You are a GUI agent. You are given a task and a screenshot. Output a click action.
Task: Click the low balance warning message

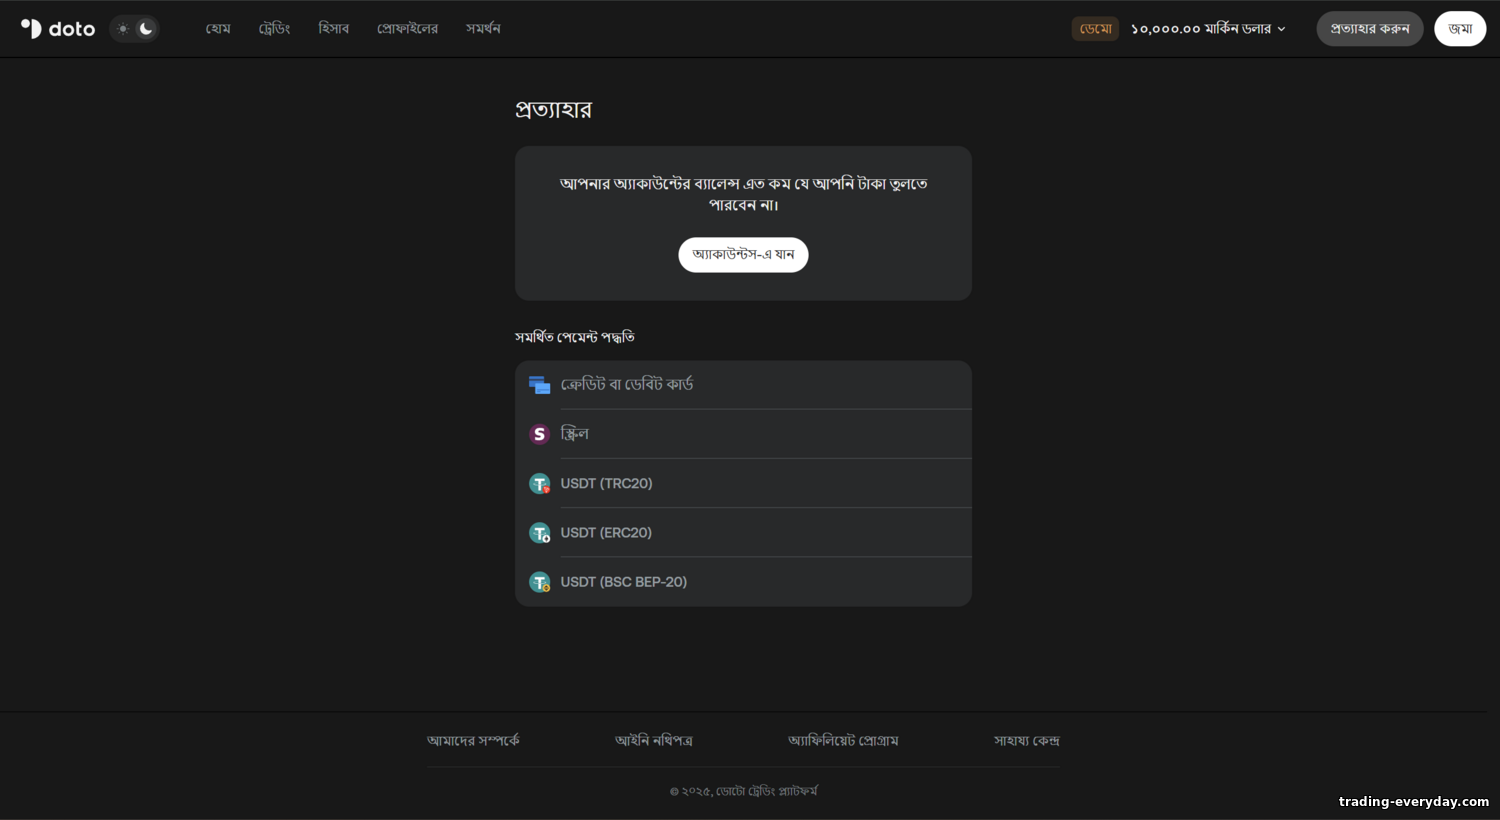pos(743,194)
